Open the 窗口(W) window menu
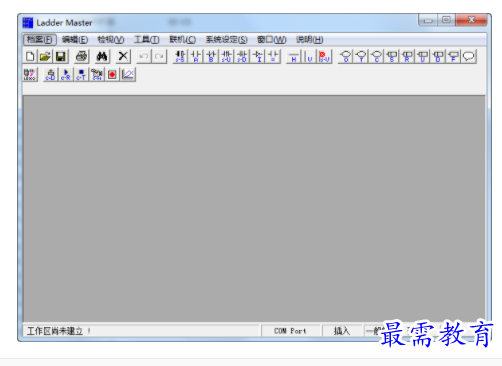The image size is (502, 366). [271, 40]
